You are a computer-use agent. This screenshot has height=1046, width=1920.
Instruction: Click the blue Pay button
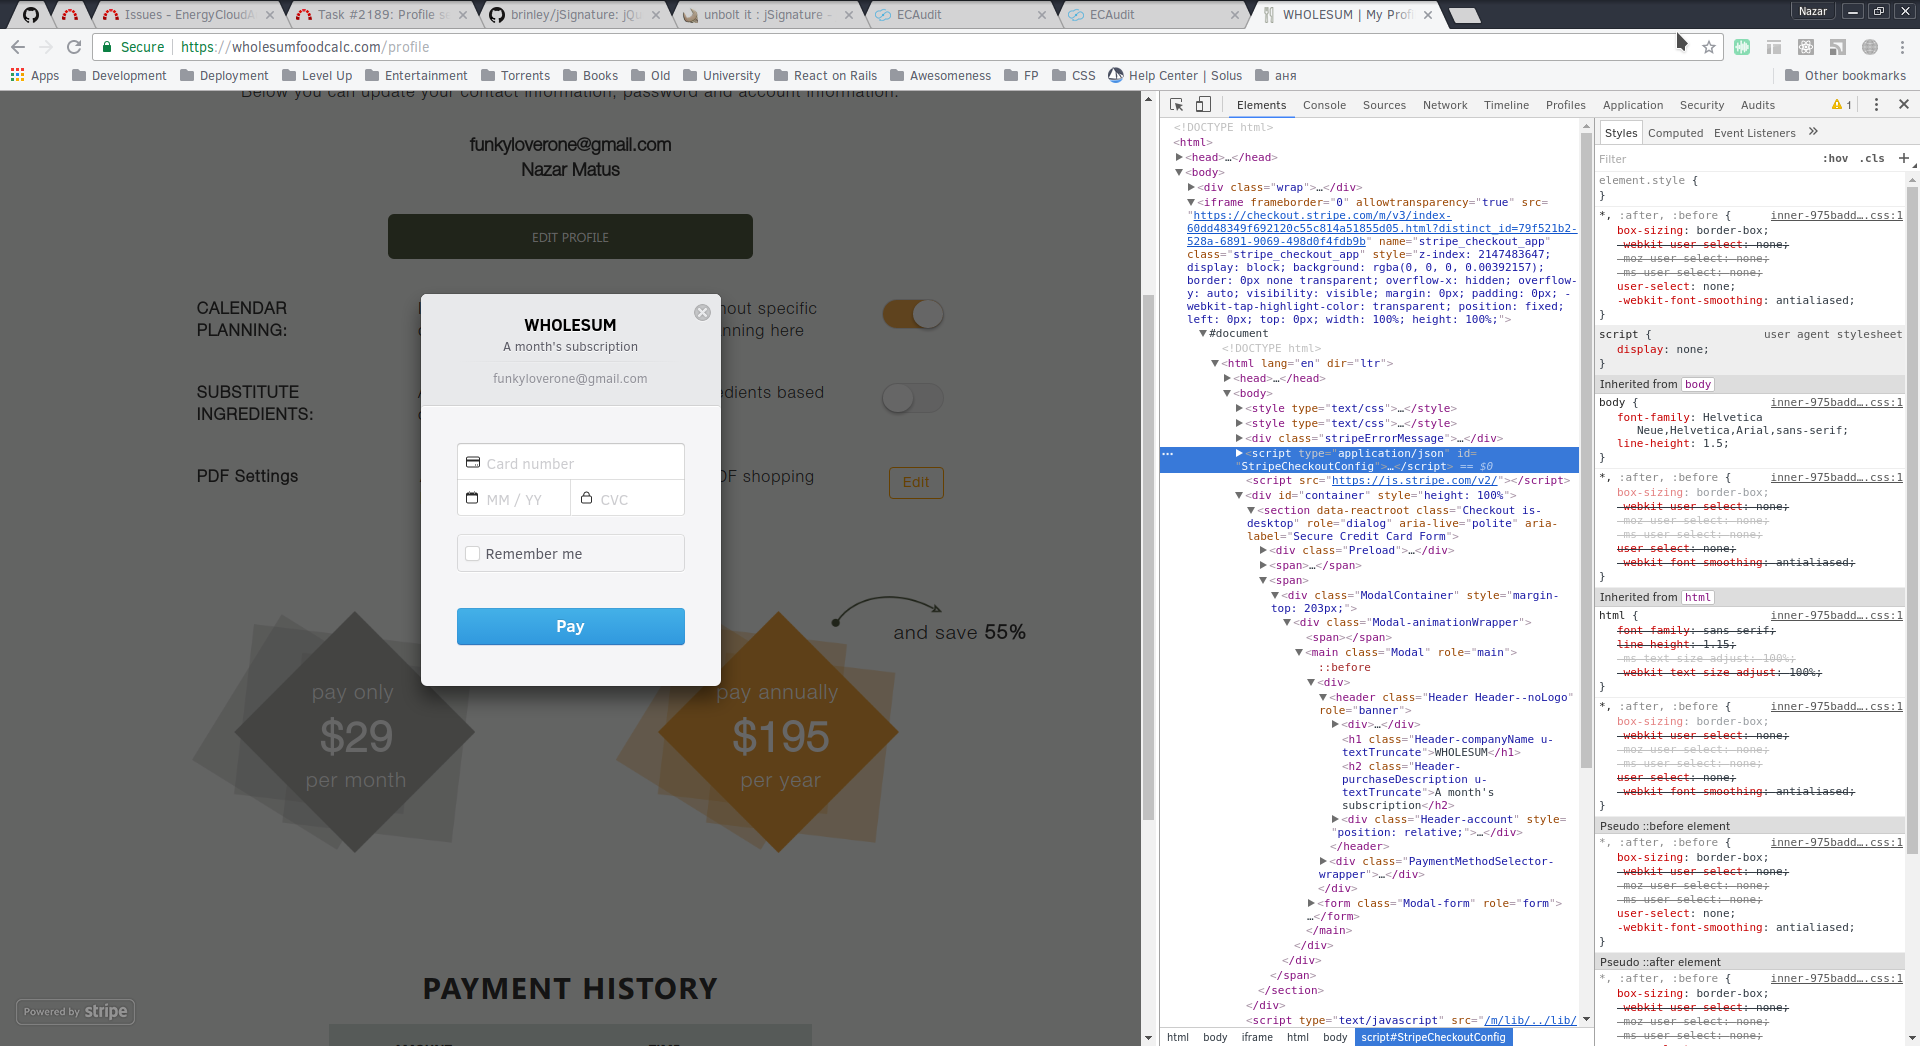coord(570,626)
